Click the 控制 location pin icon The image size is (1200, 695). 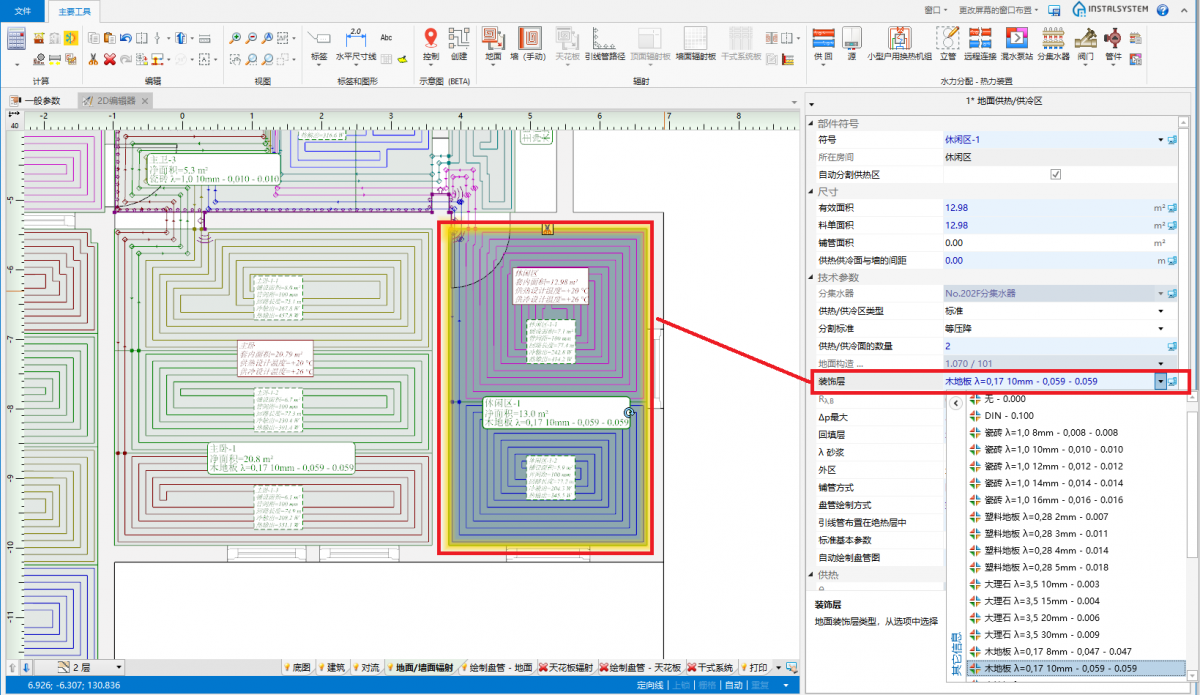coord(431,39)
